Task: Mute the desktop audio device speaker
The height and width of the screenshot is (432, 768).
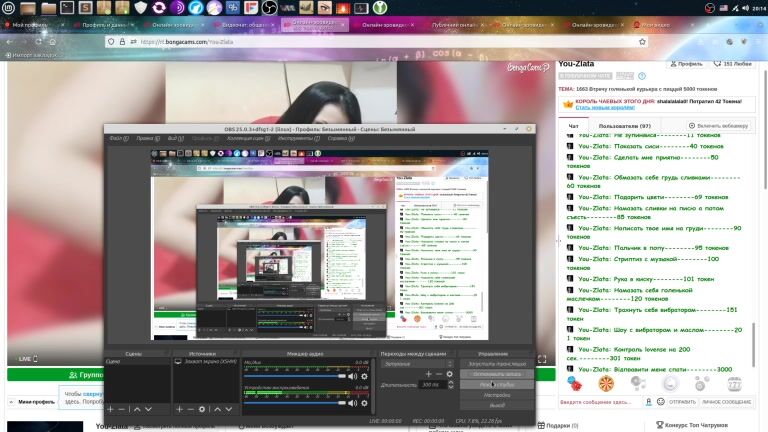Action: tap(352, 402)
